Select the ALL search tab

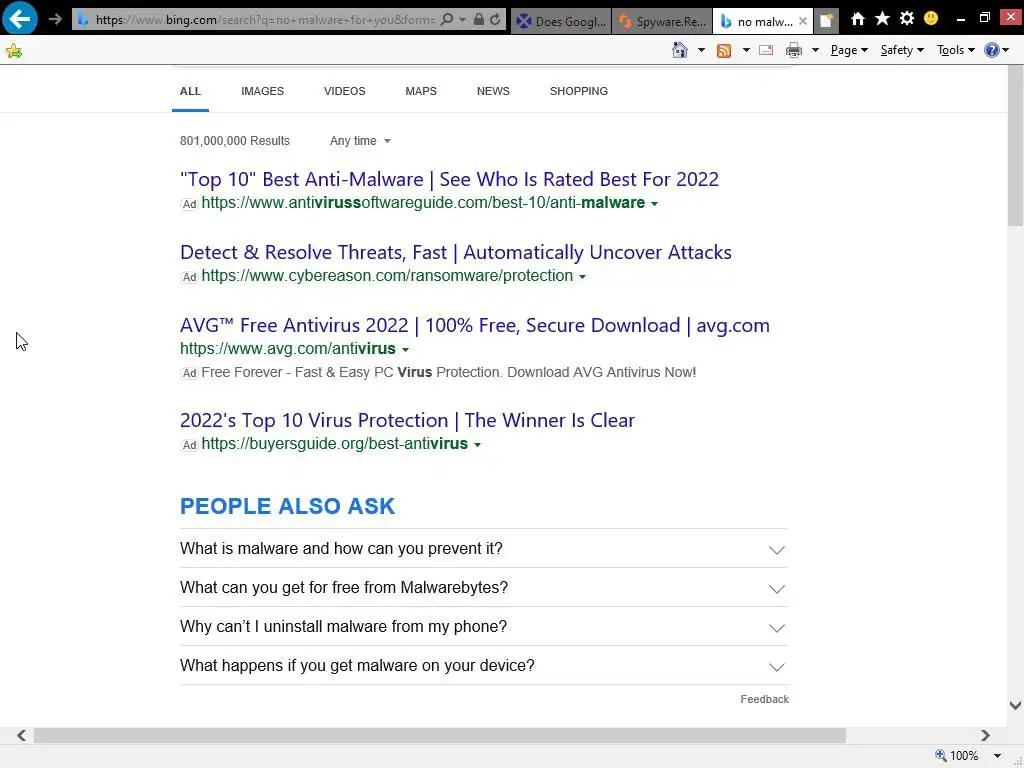coord(190,91)
